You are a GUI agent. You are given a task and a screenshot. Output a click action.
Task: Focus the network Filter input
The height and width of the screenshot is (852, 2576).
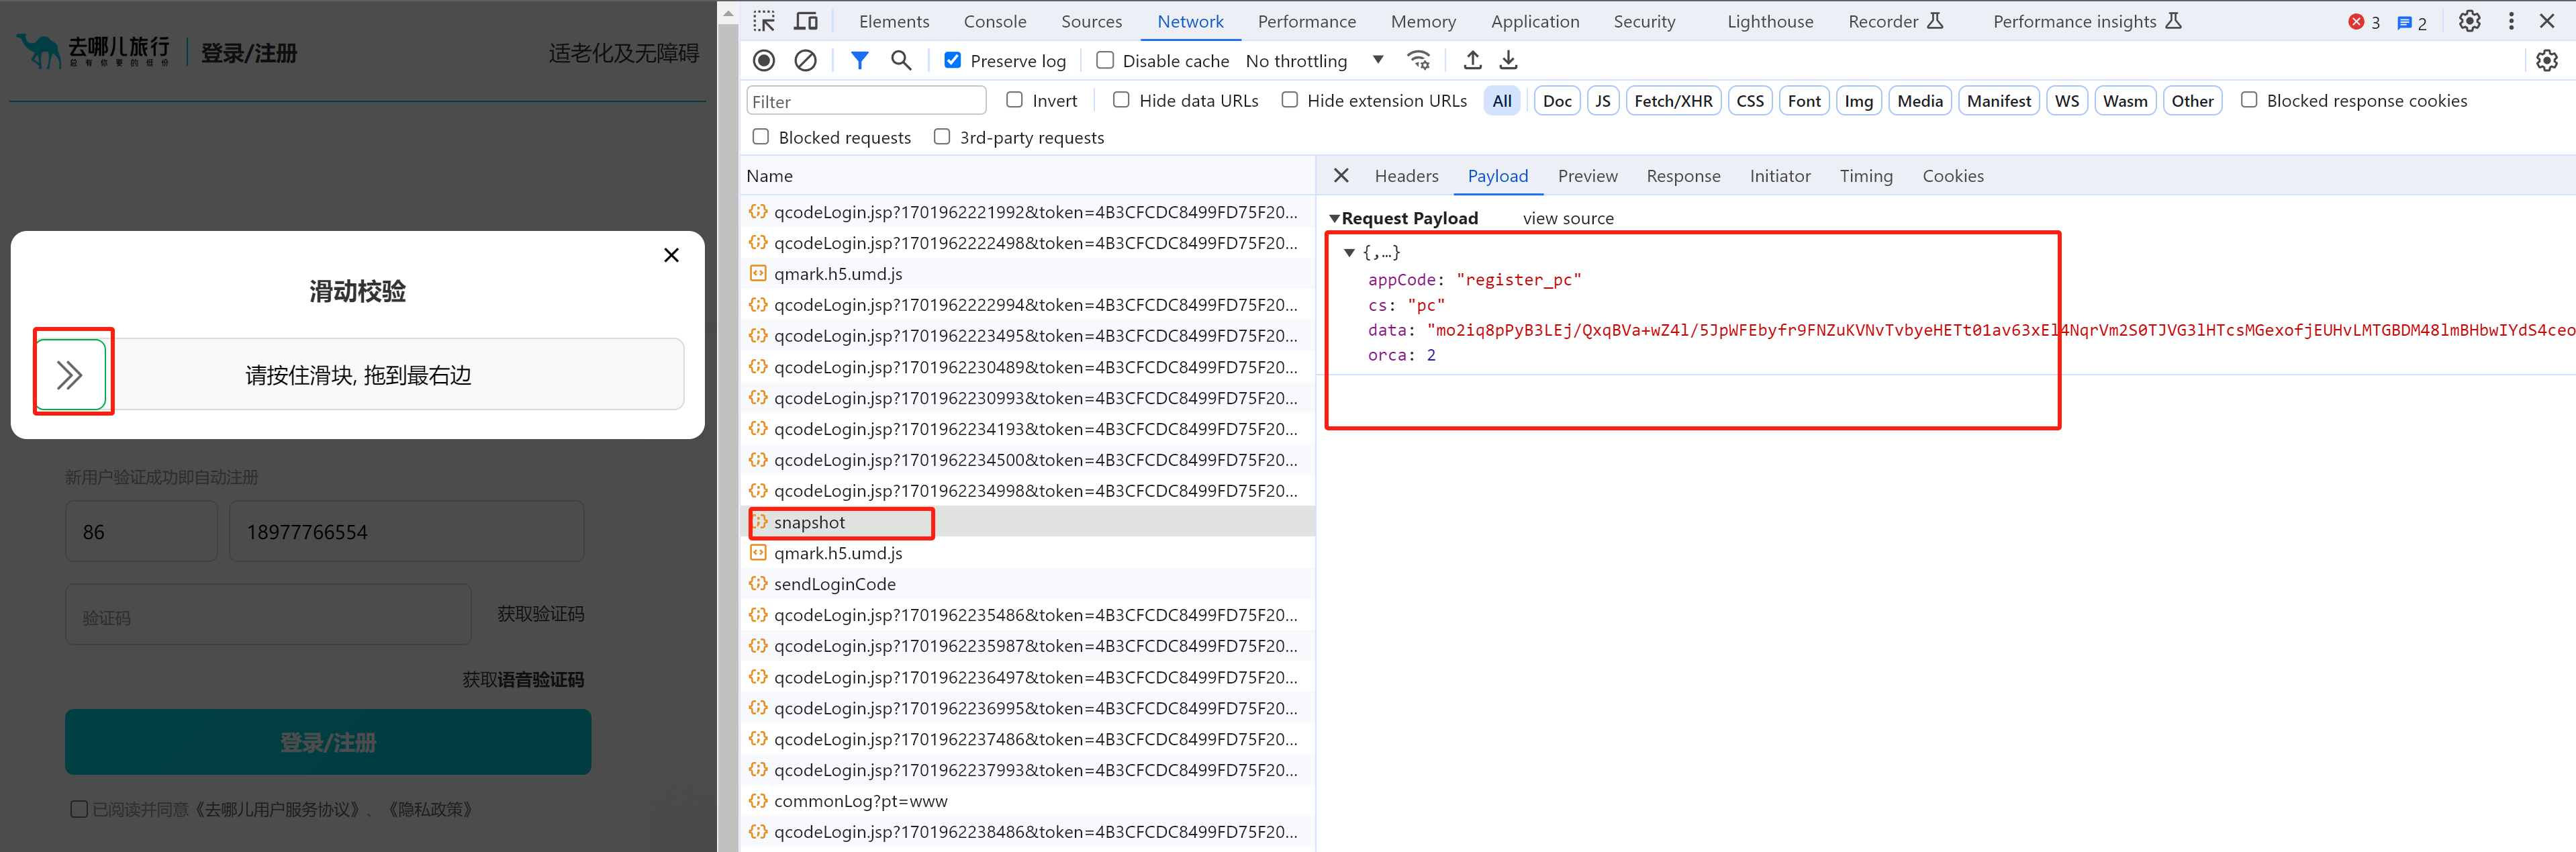tap(866, 101)
